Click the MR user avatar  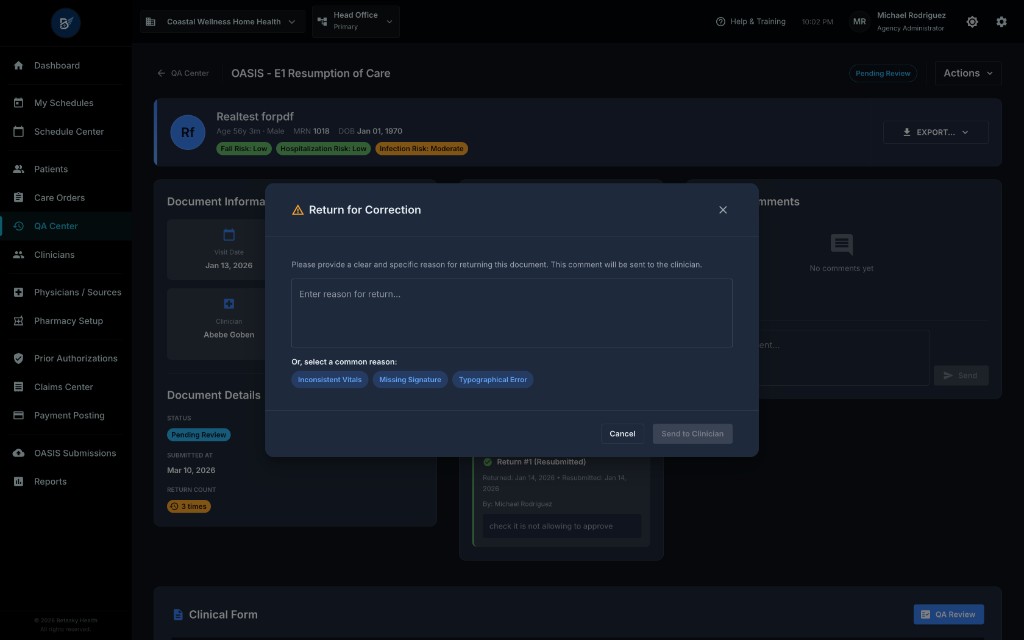tap(859, 22)
